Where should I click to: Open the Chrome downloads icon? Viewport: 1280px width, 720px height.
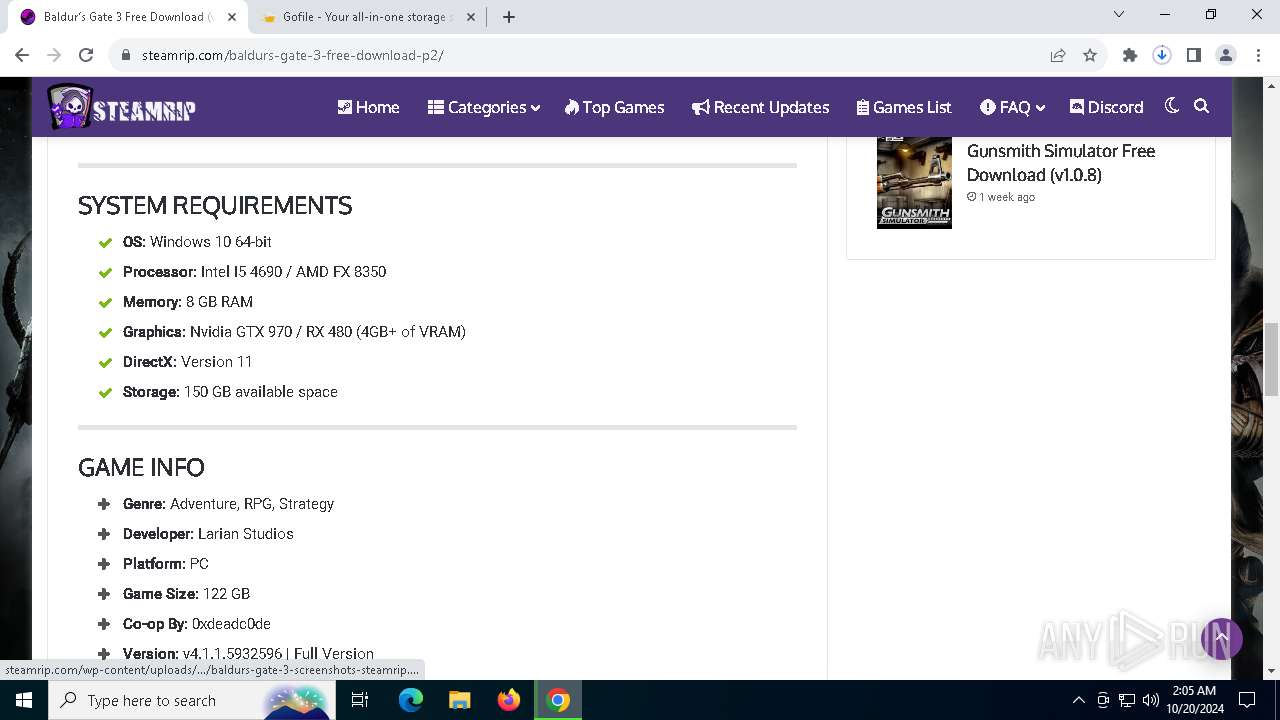click(1162, 55)
